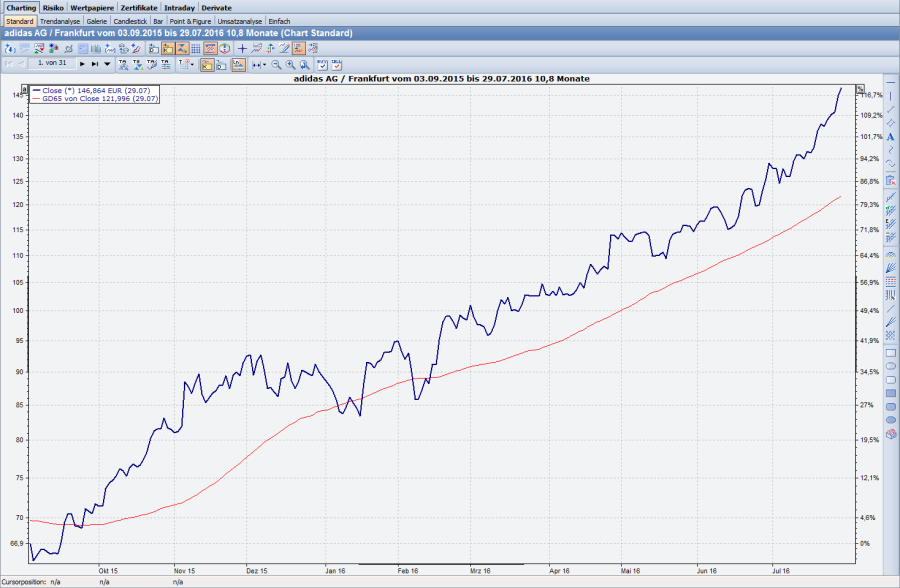Click the zoom out magnifier icon
Screen dimensions: 900x588
pyautogui.click(x=276, y=64)
